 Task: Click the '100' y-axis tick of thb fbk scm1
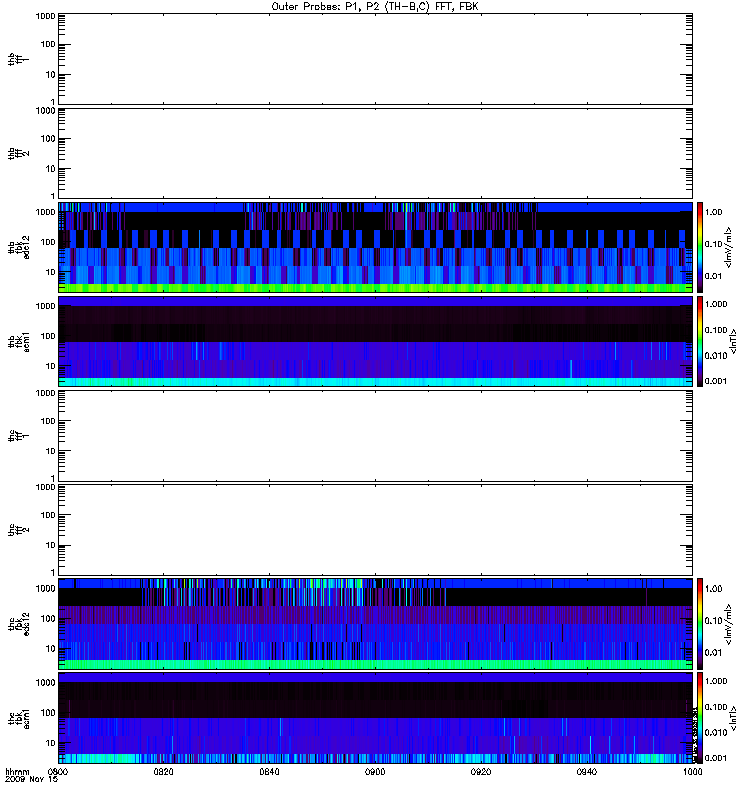(x=48, y=336)
